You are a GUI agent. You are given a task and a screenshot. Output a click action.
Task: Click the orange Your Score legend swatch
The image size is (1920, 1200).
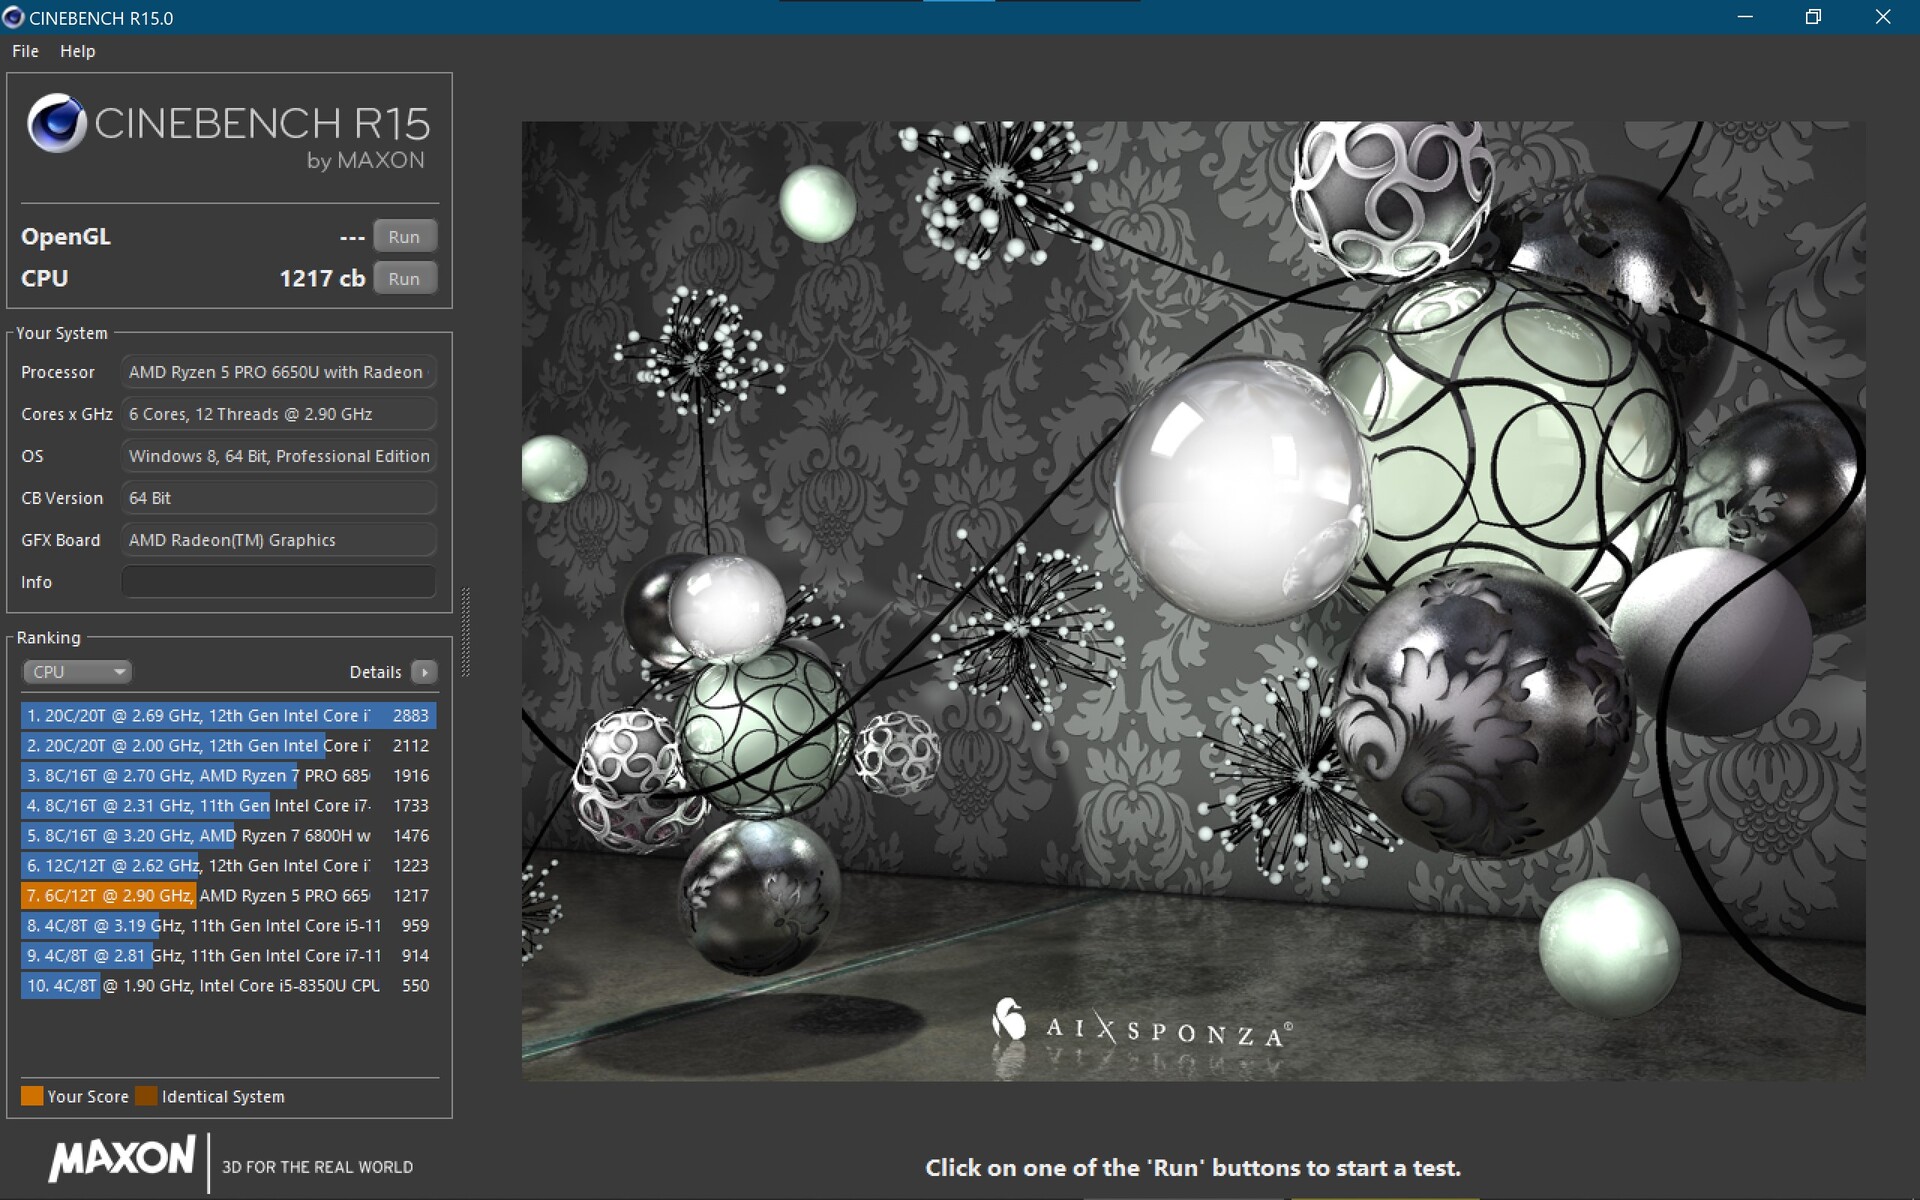tap(32, 1096)
